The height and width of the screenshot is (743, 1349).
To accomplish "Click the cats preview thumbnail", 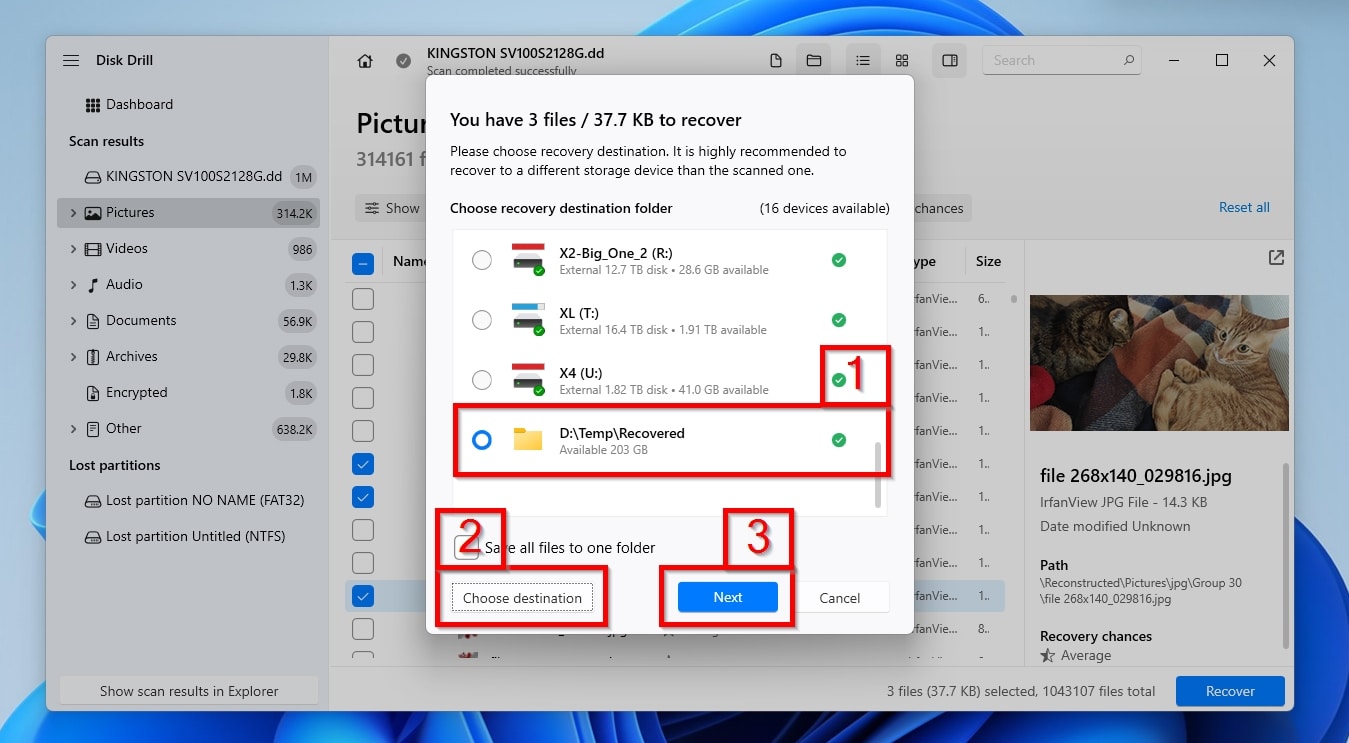I will click(1159, 362).
